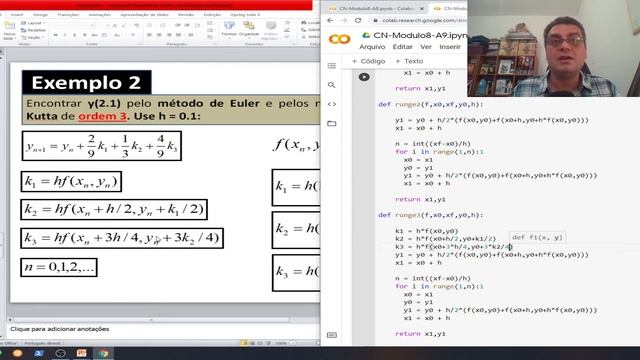The image size is (640, 360).
Task: Click Estilos Rápidos icon in PowerPoint ribbon
Action: (x=270, y=31)
